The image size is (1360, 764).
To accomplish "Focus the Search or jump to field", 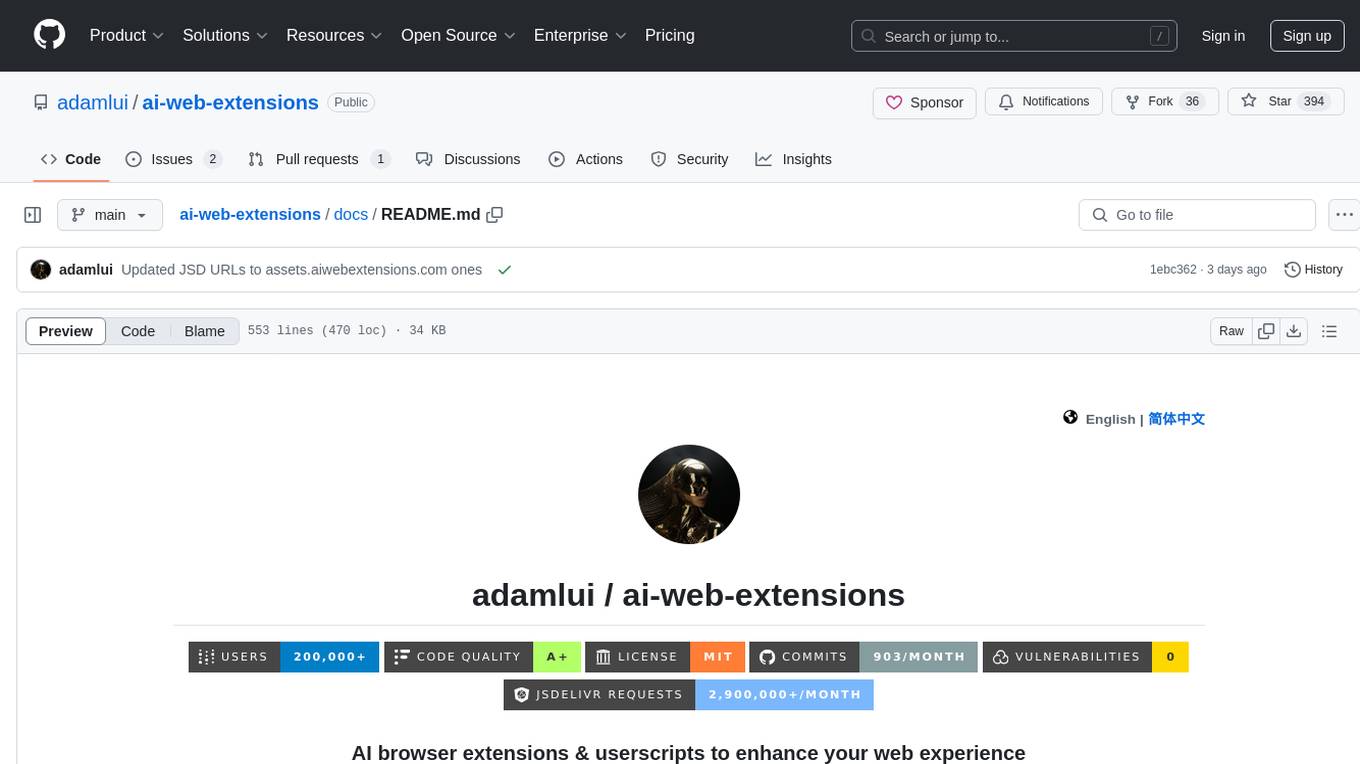I will click(1012, 36).
